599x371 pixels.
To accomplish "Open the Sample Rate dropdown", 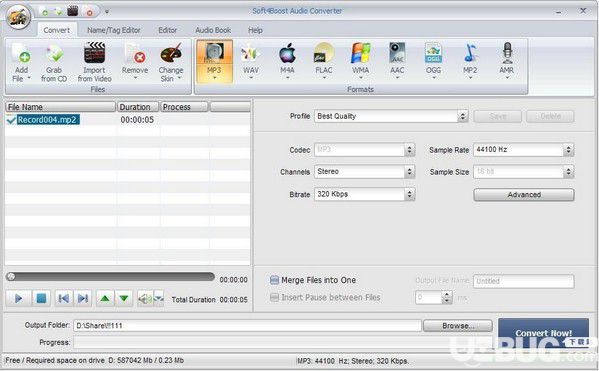I will coord(568,150).
